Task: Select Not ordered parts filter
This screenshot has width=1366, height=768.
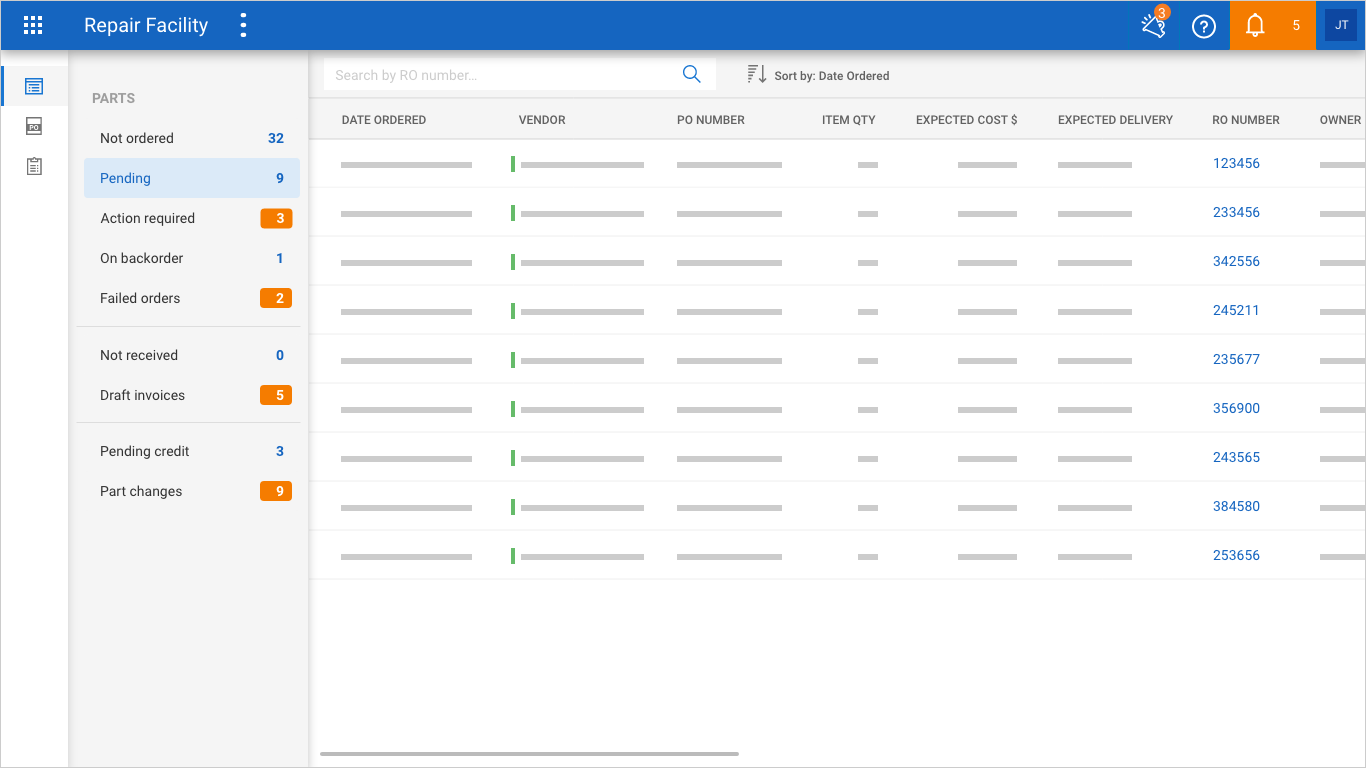Action: tap(192, 138)
